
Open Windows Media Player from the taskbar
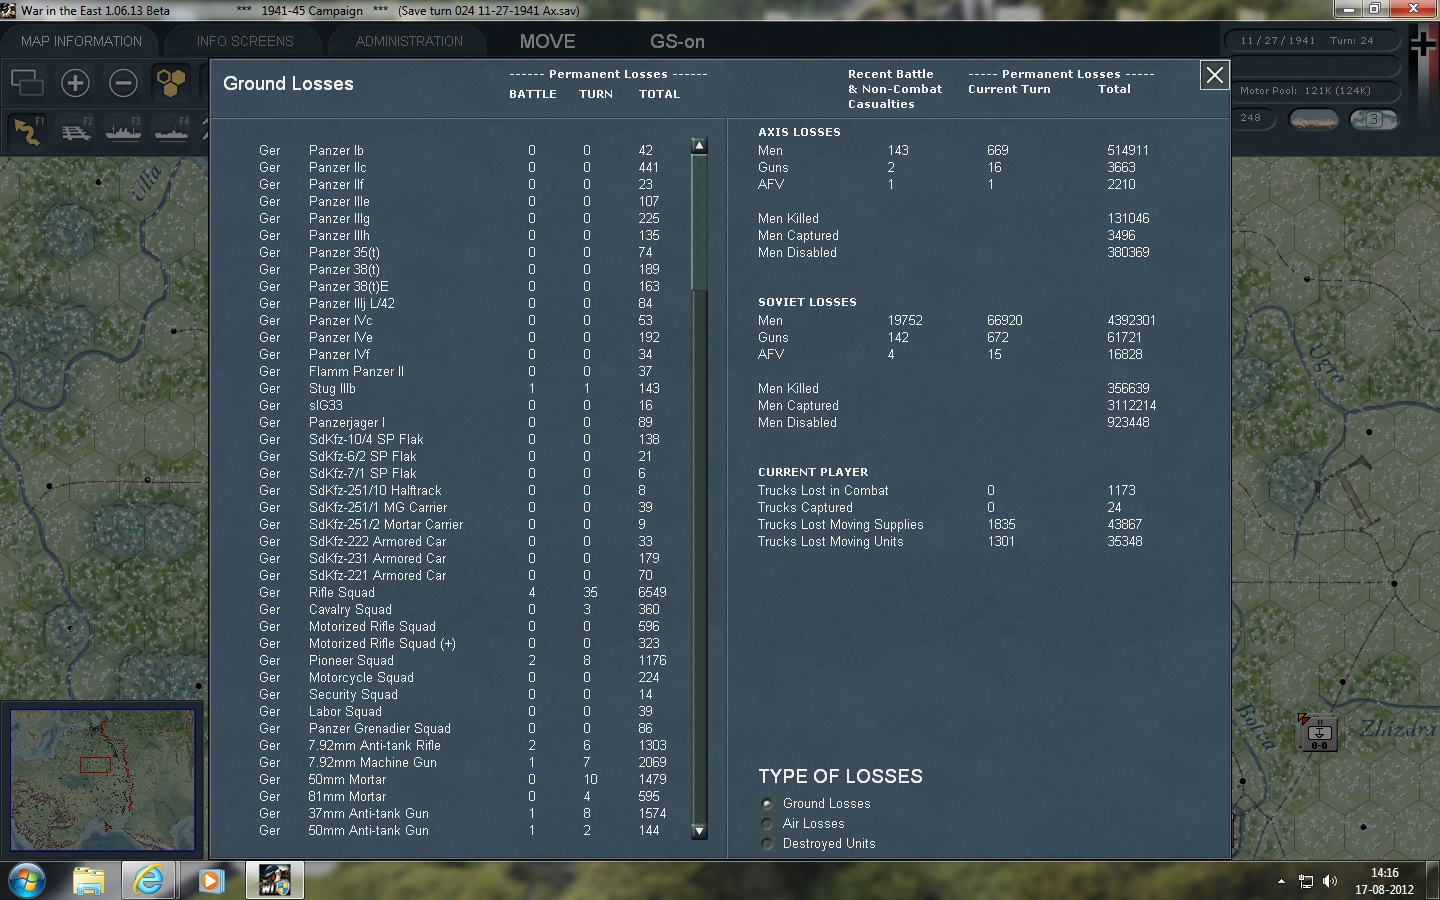pos(211,880)
